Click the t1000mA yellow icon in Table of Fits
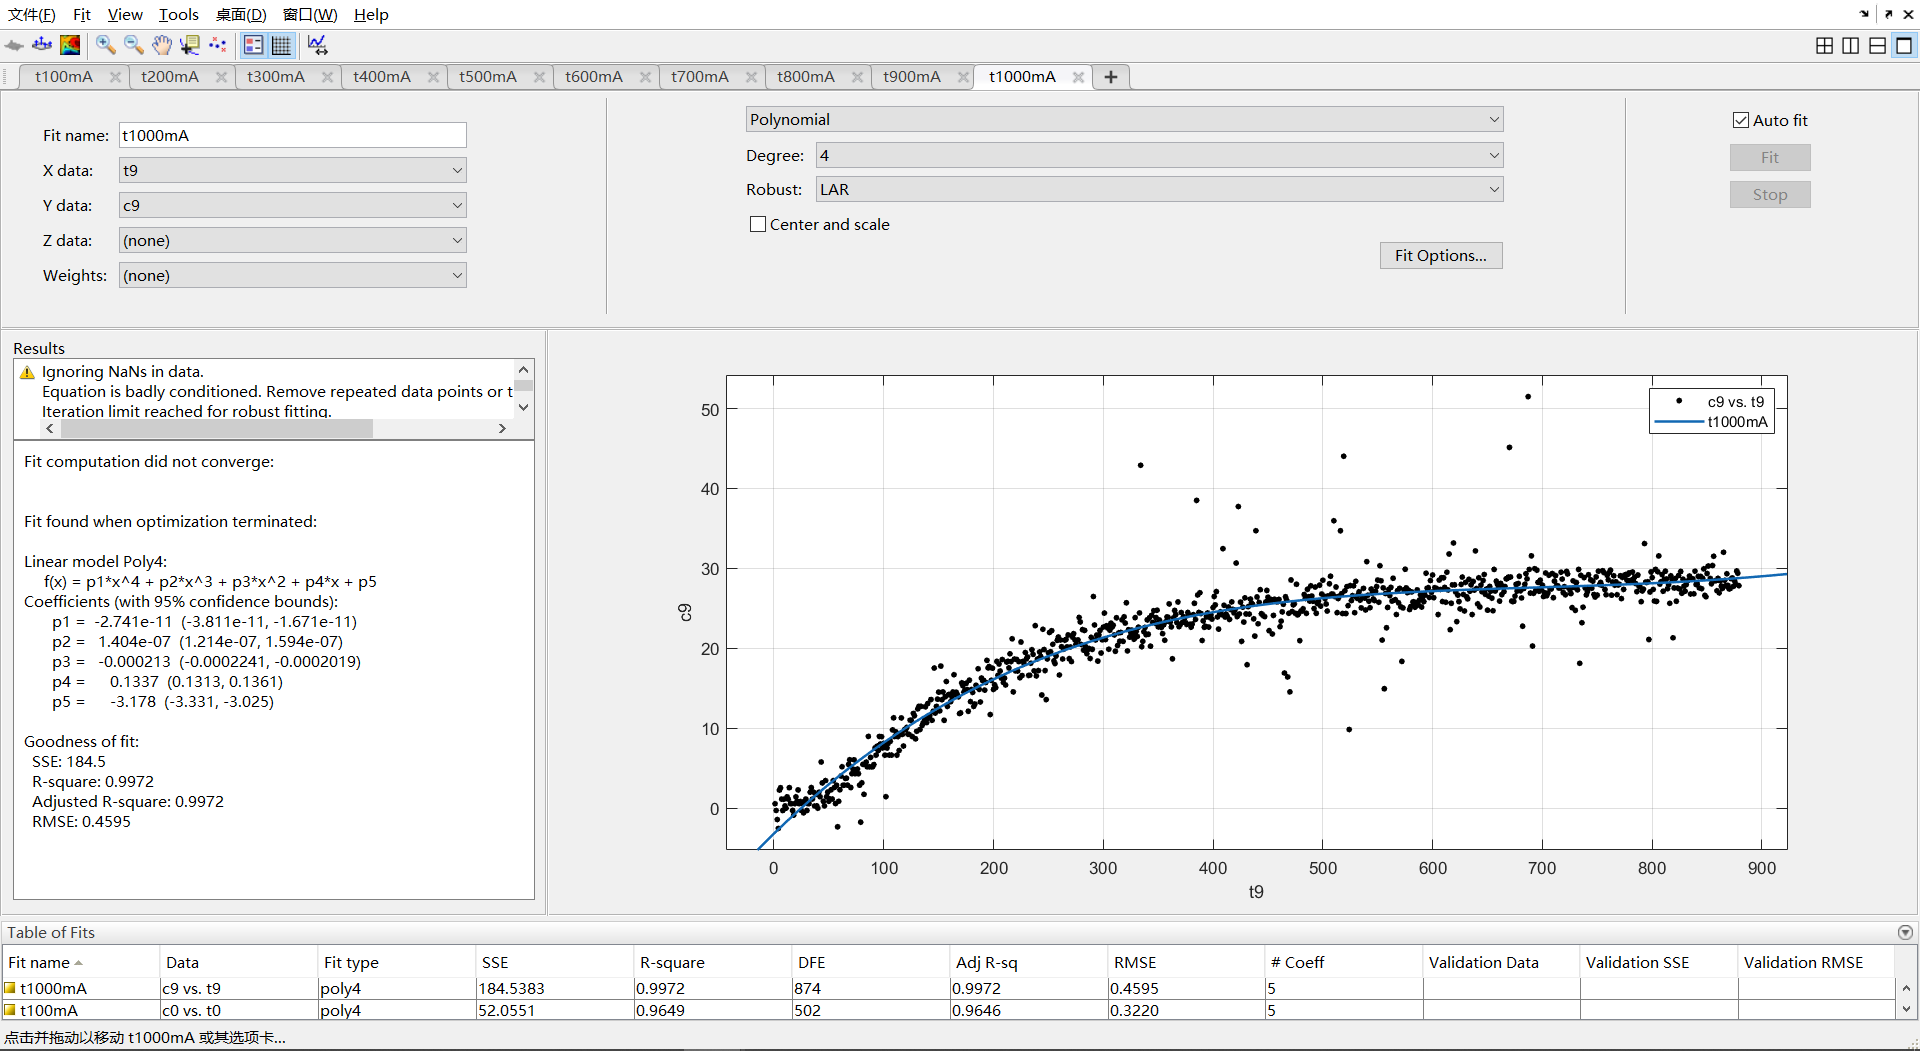1920x1051 pixels. pos(10,988)
